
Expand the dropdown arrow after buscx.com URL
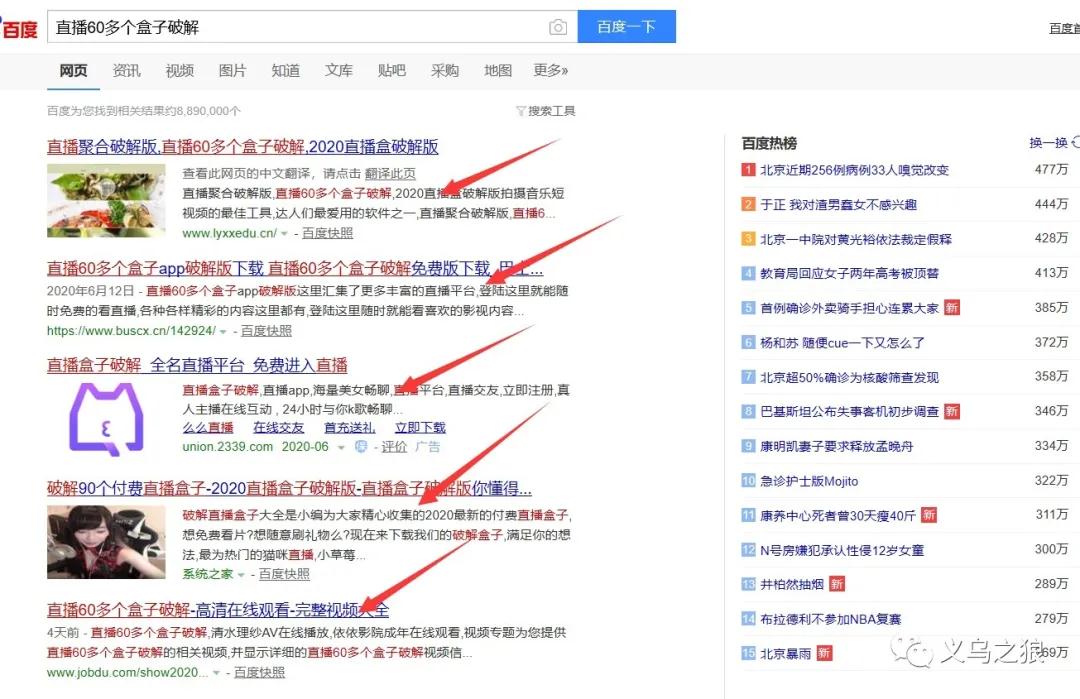coord(223,331)
